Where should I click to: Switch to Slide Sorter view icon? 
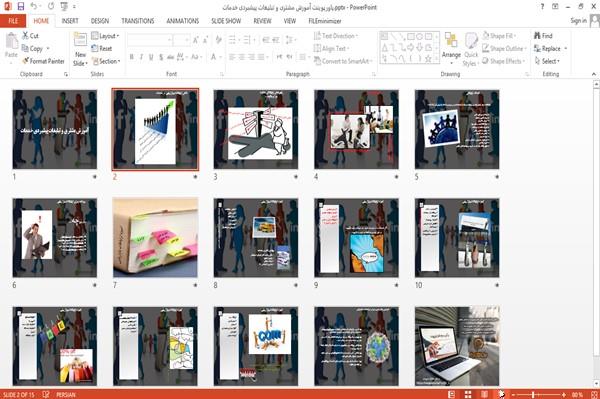[468, 394]
